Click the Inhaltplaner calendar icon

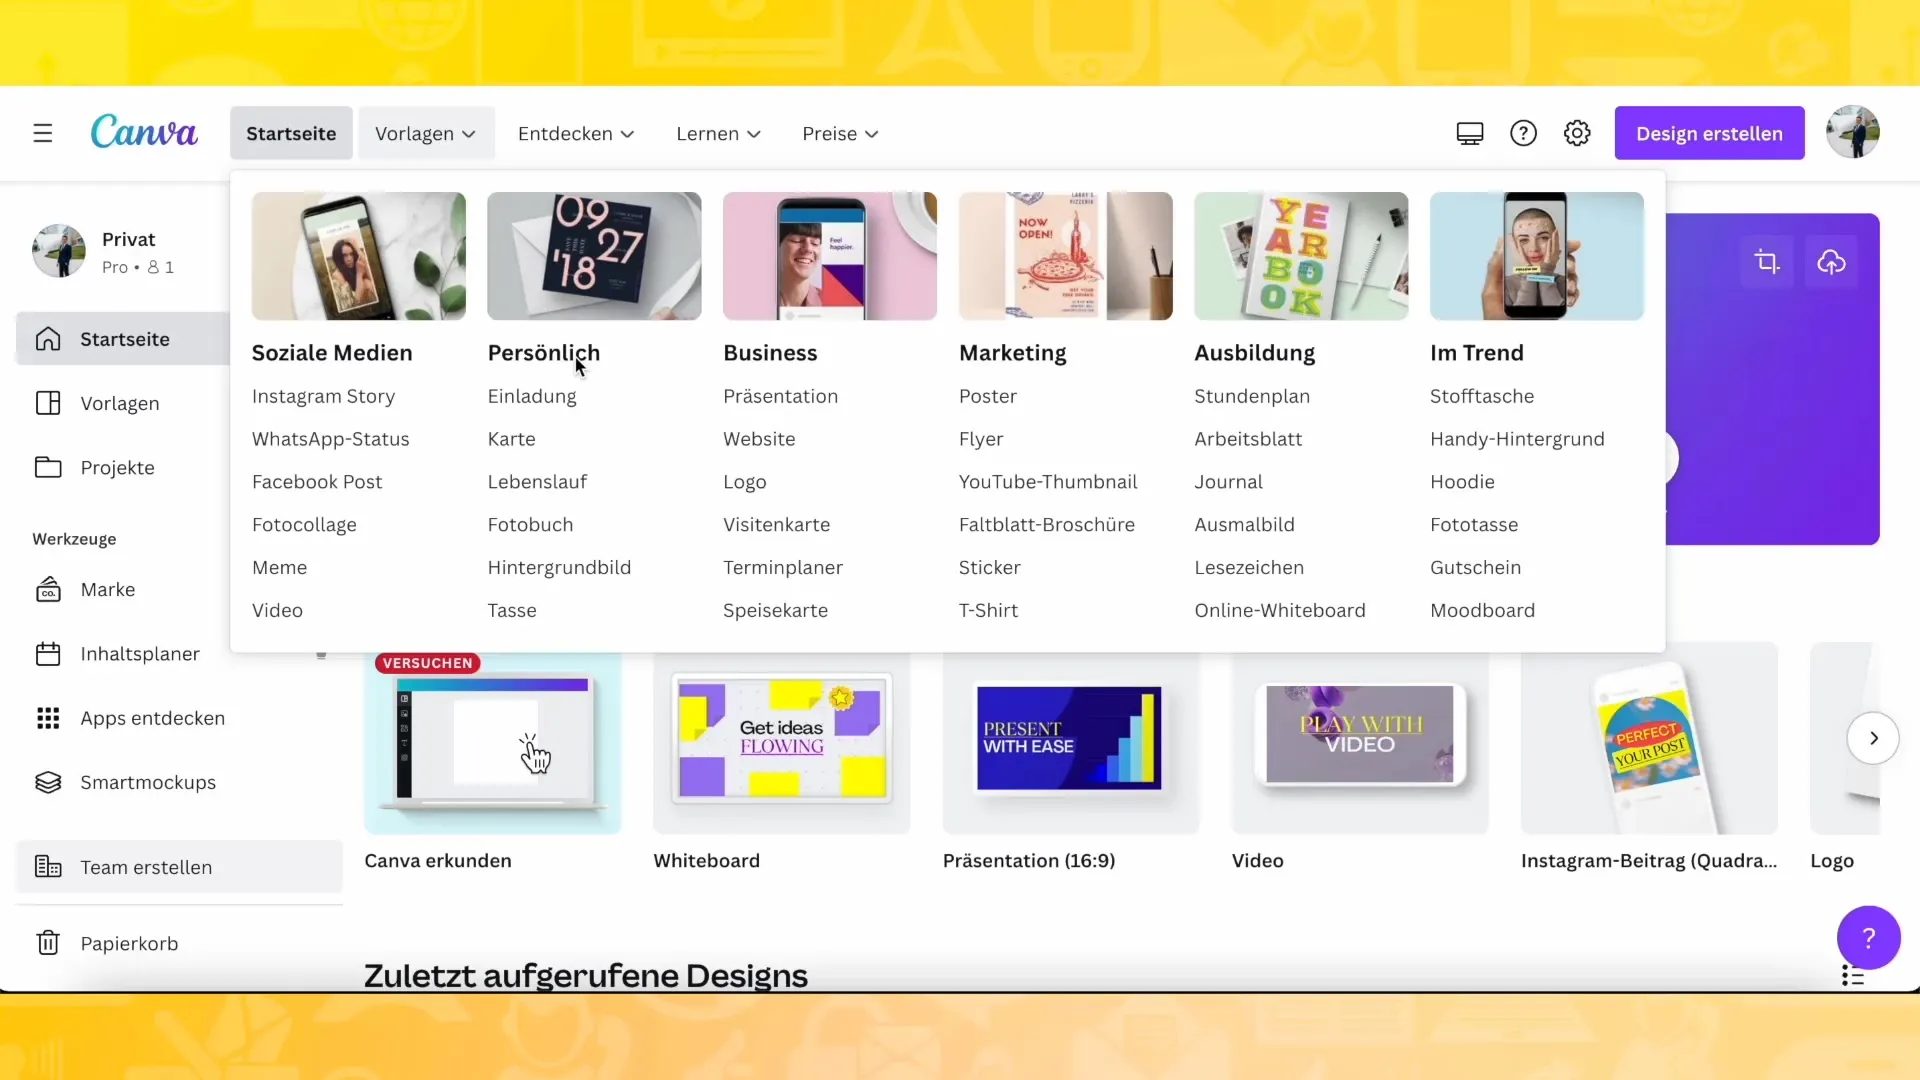click(47, 653)
